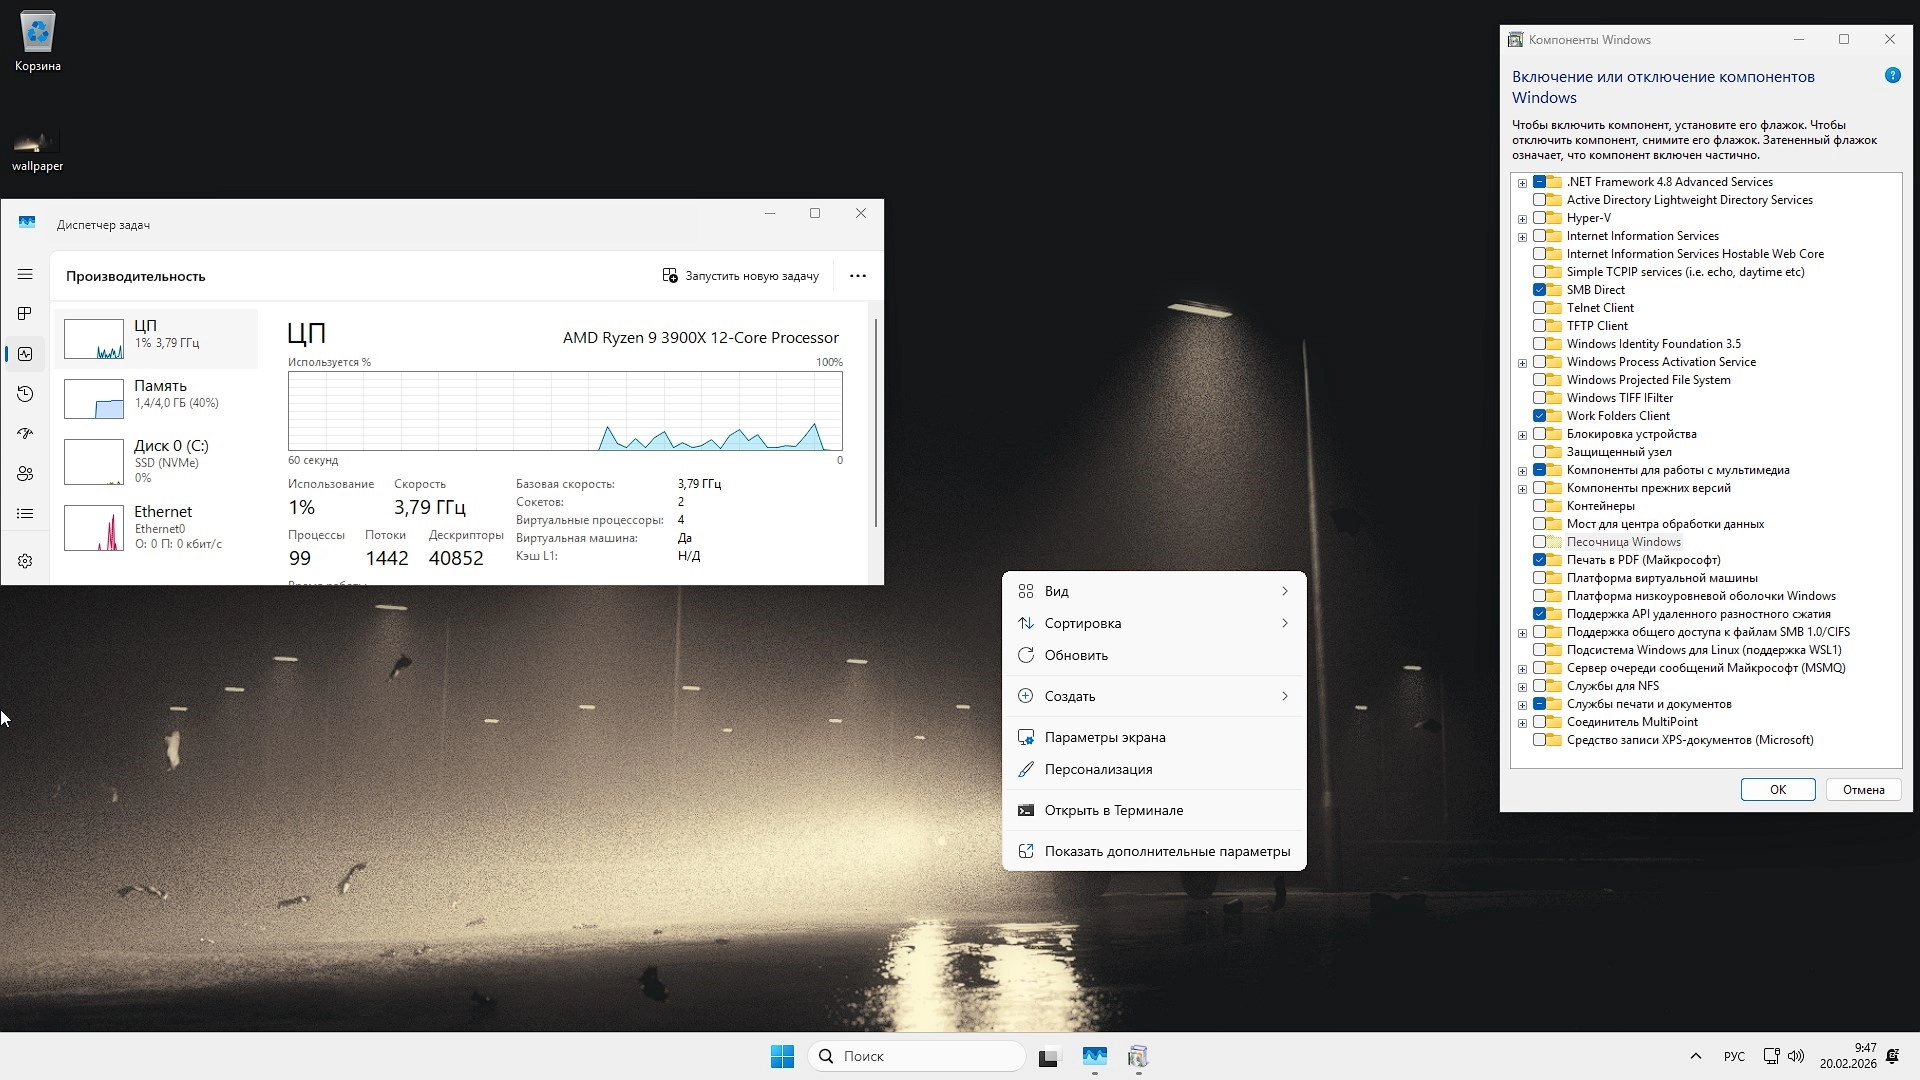Expand the .NET Framework 4.8 Advanced Services node
Viewport: 1920px width, 1080px height.
(1522, 183)
